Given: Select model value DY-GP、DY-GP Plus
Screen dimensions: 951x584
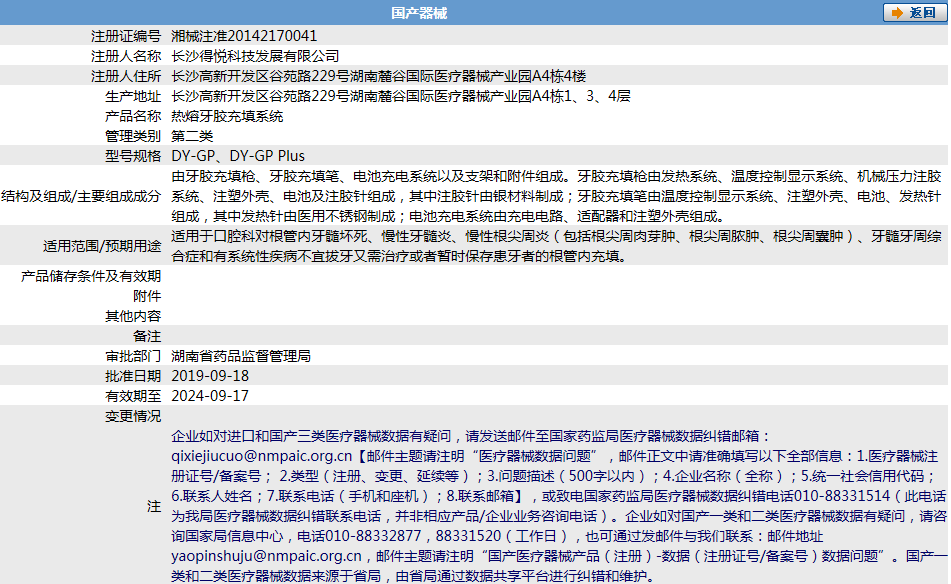Looking at the screenshot, I should (238, 156).
